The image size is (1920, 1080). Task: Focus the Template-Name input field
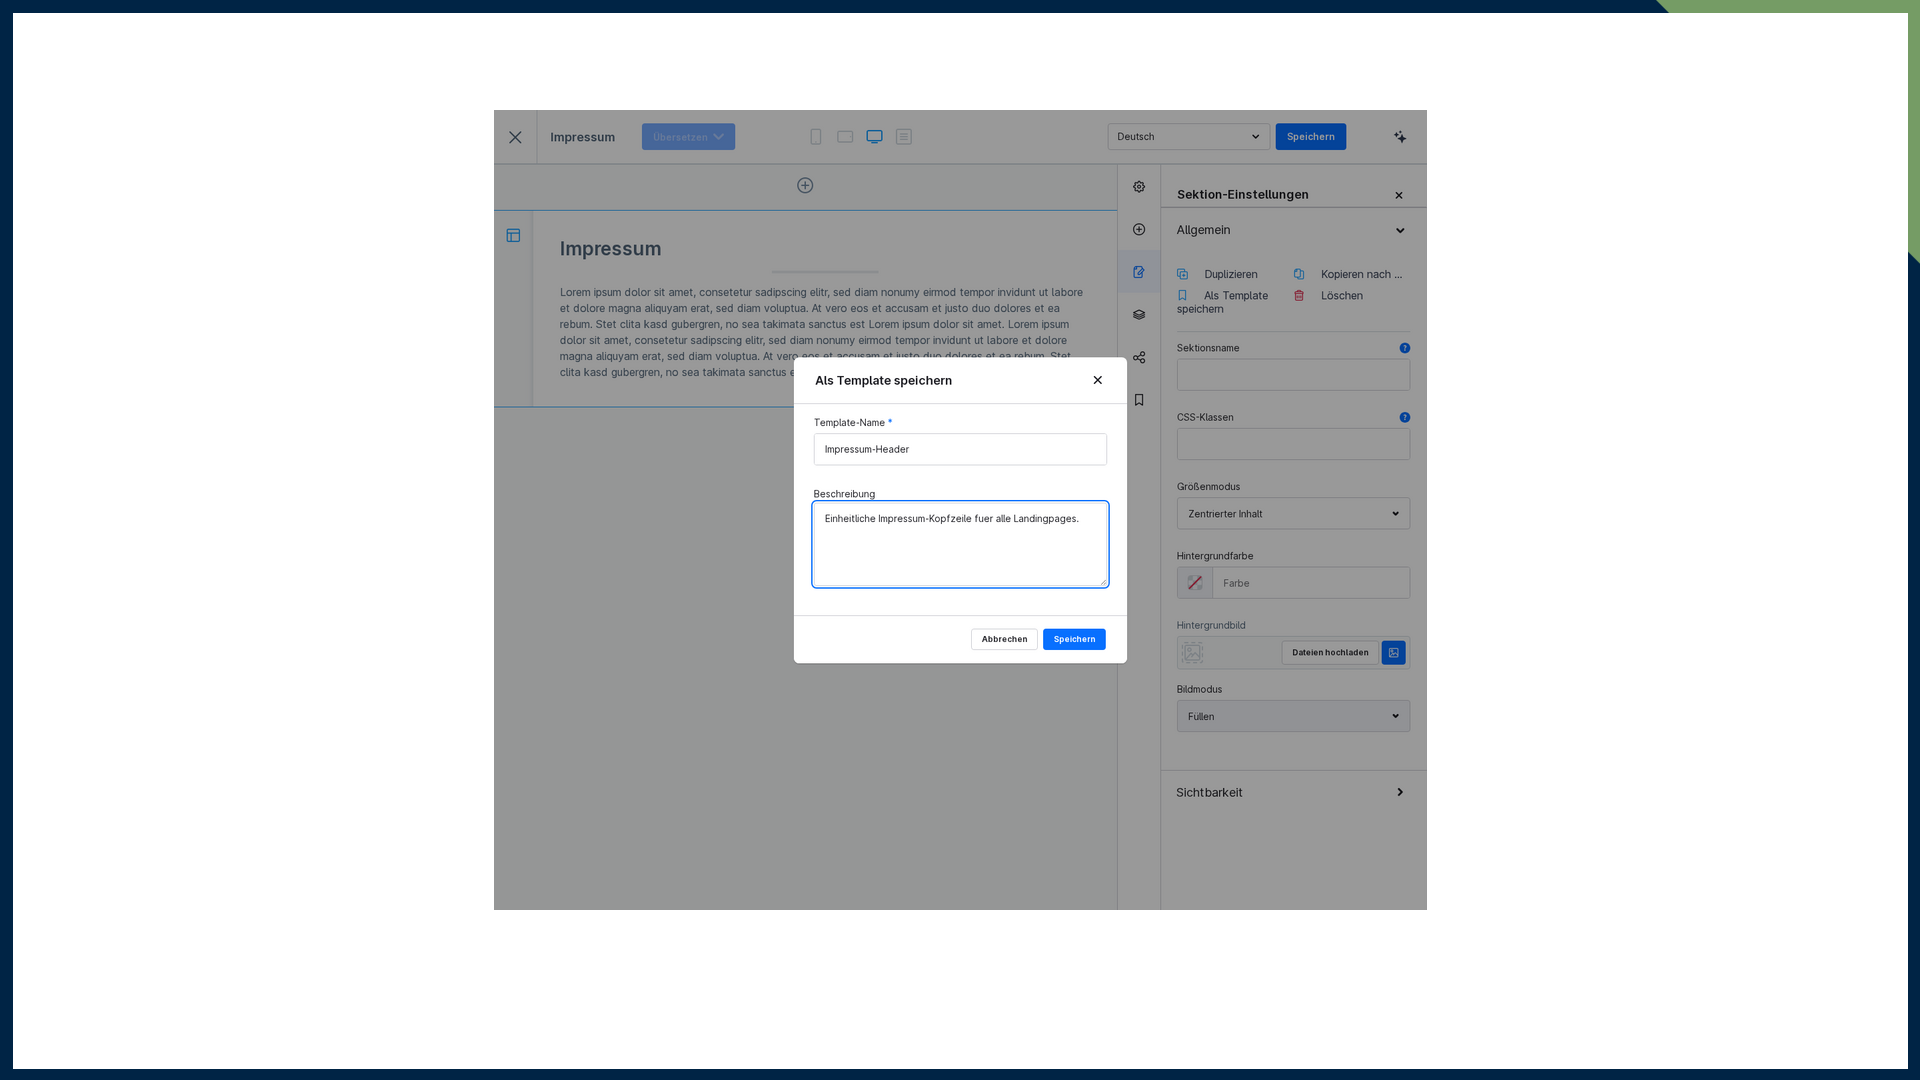point(960,449)
